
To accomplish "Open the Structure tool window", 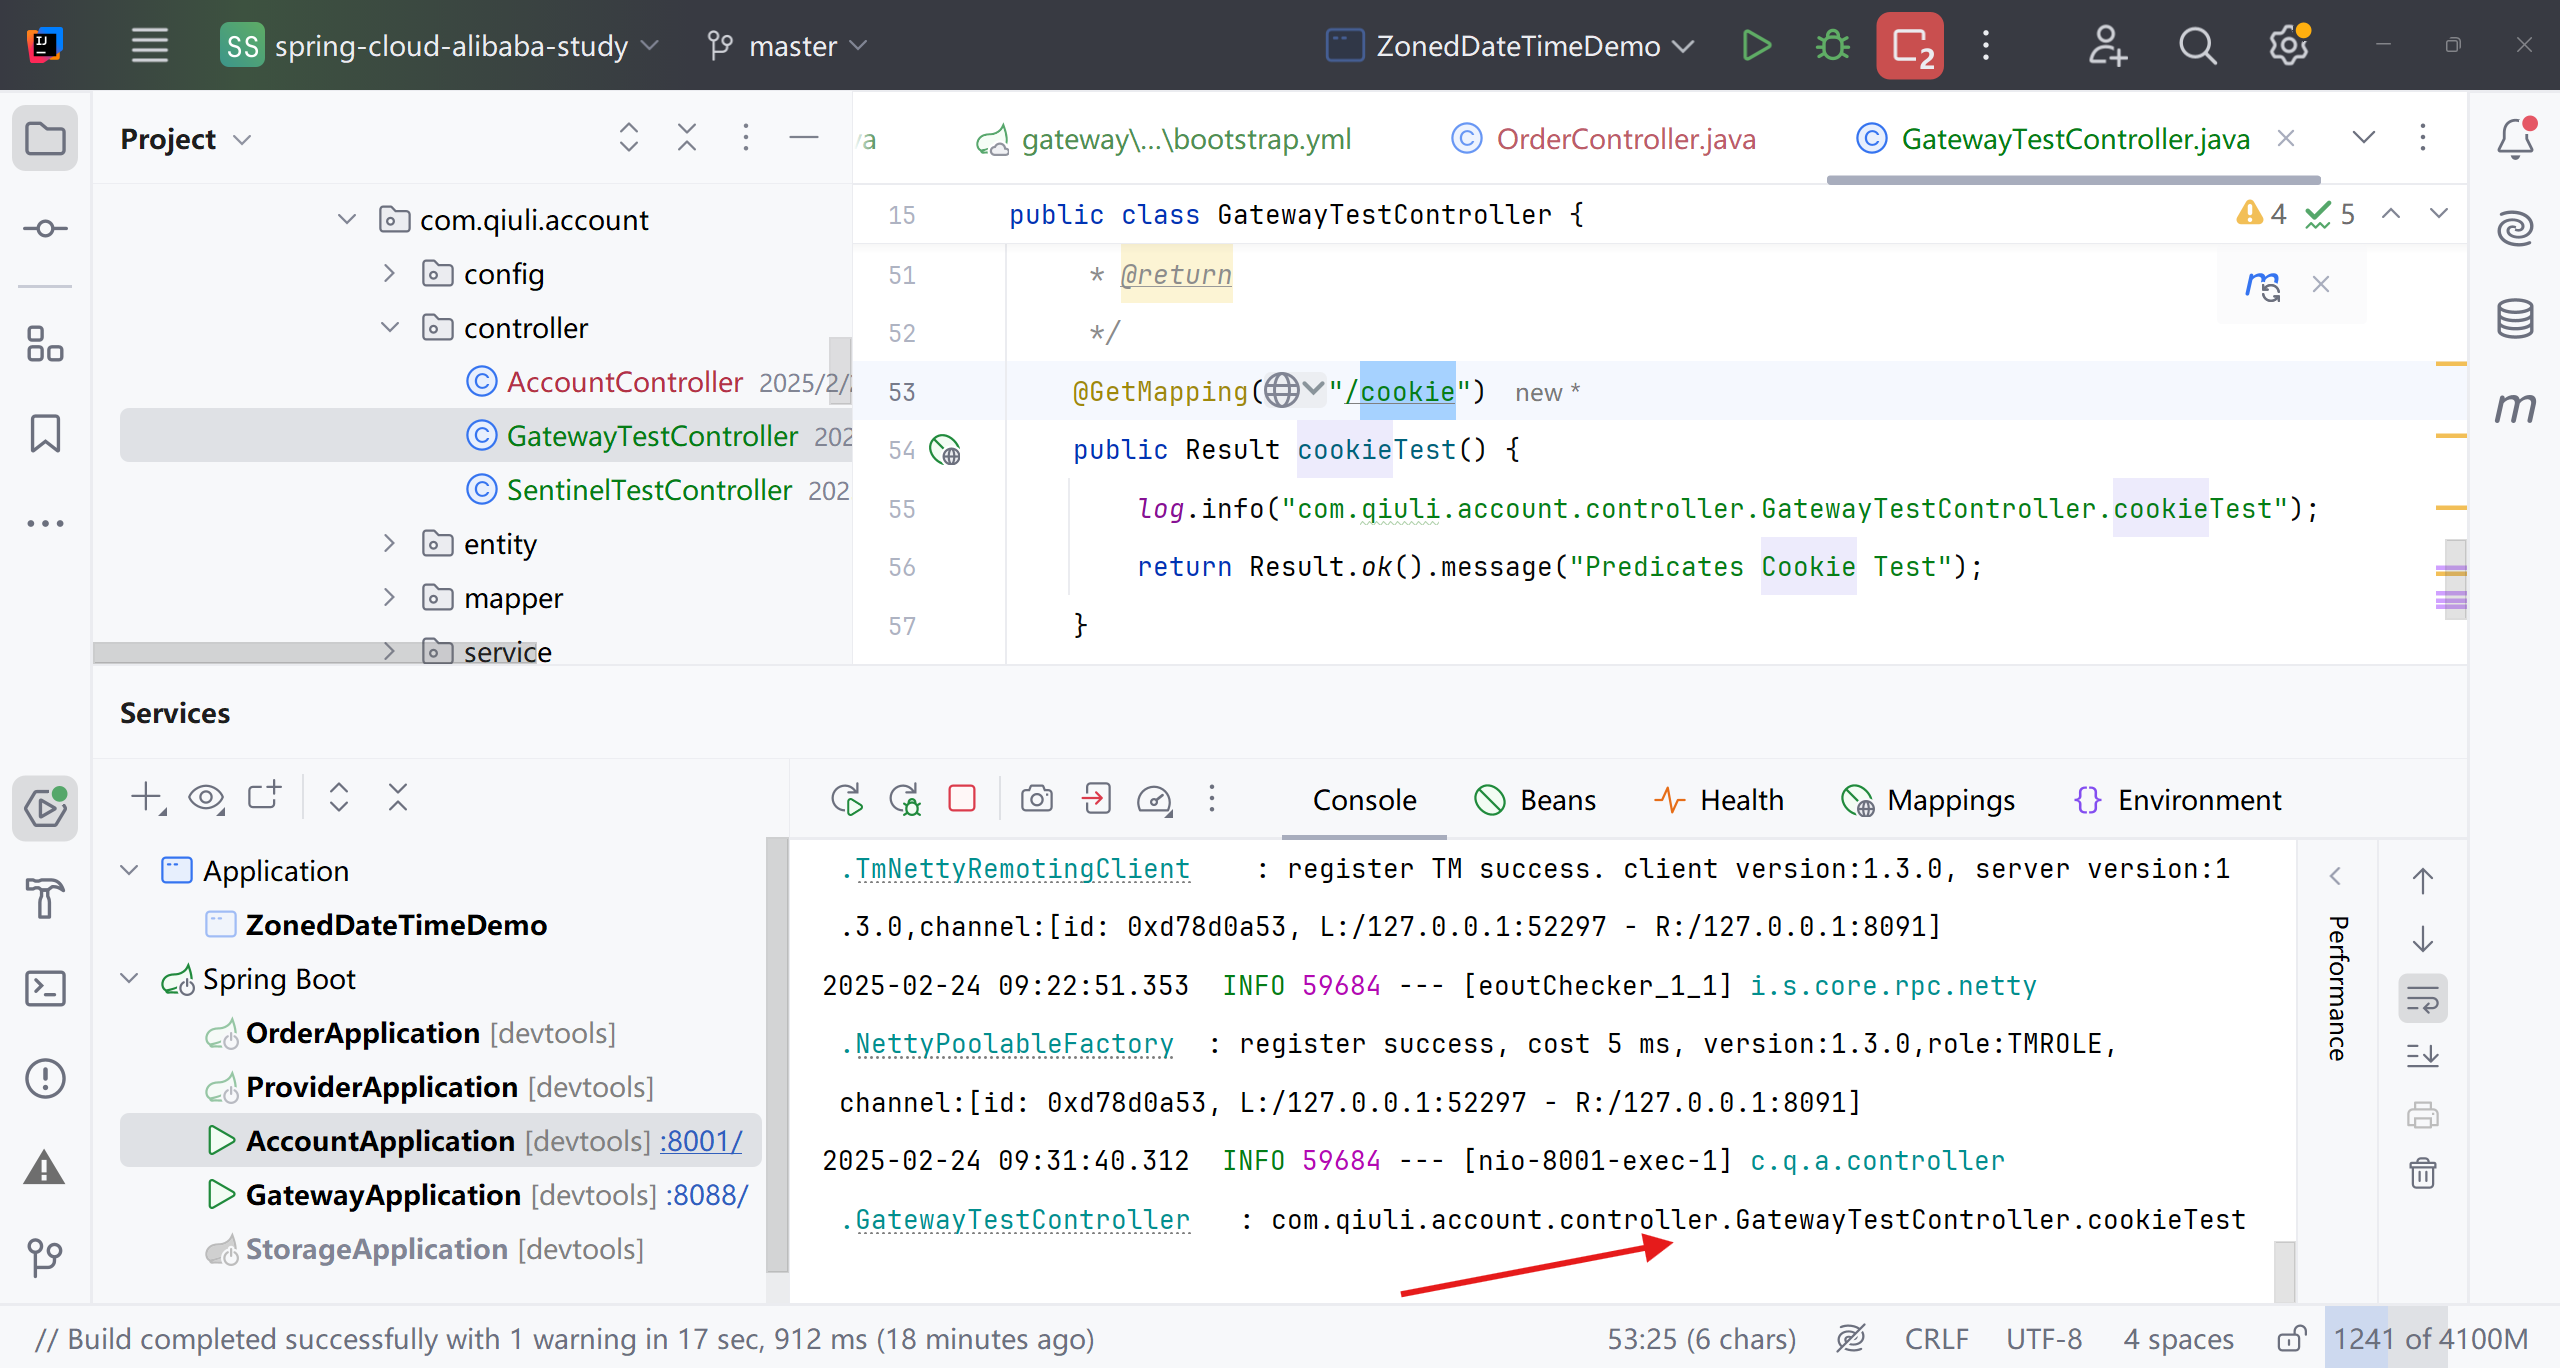I will [45, 343].
